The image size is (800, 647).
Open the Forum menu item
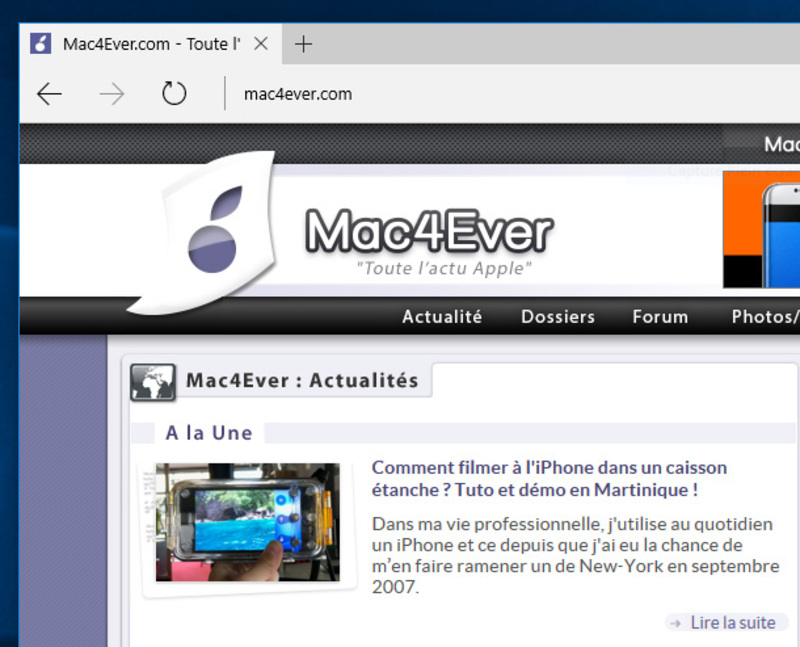[660, 317]
